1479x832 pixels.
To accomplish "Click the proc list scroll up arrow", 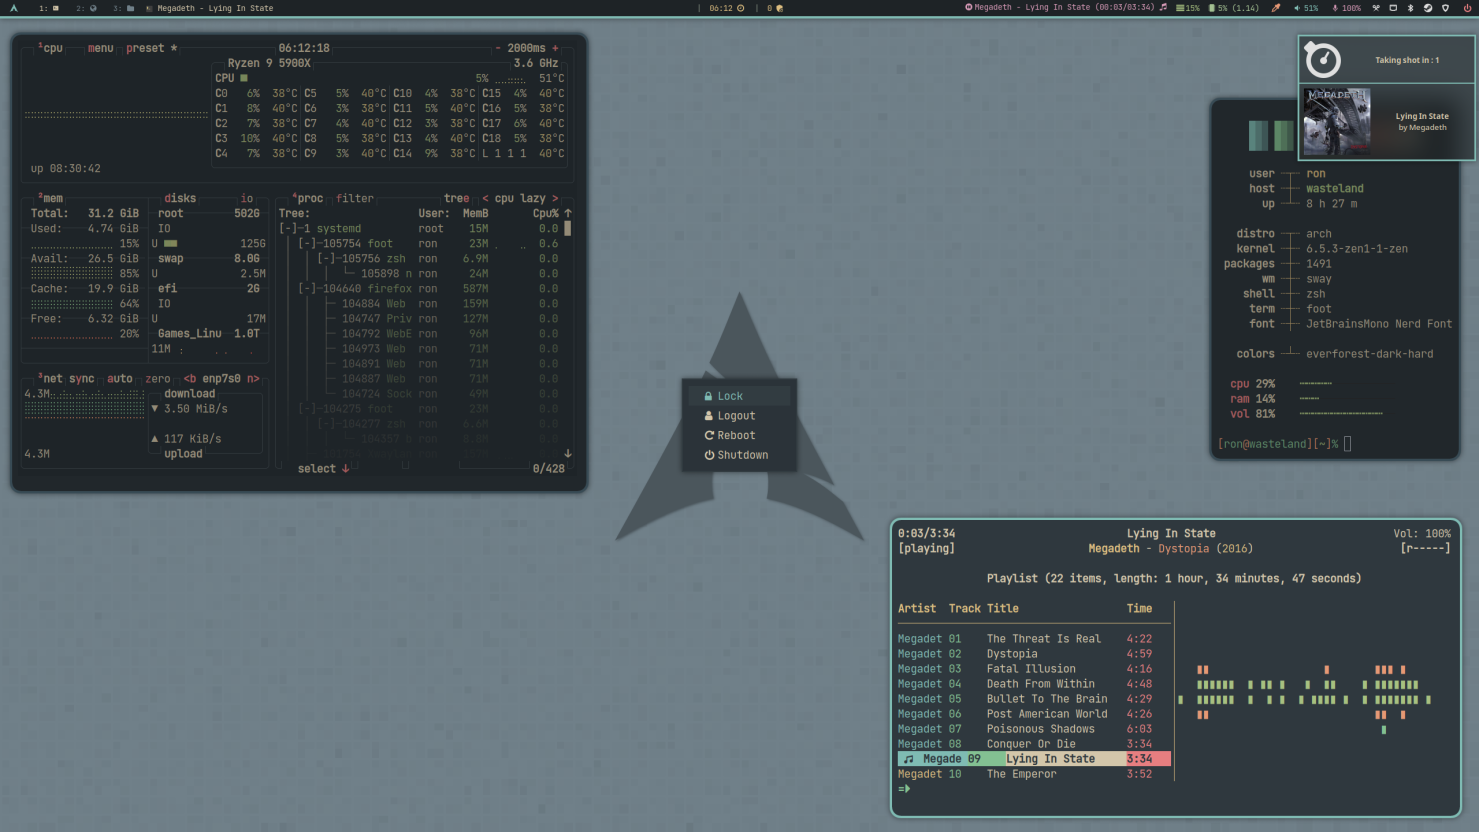I will tap(568, 213).
